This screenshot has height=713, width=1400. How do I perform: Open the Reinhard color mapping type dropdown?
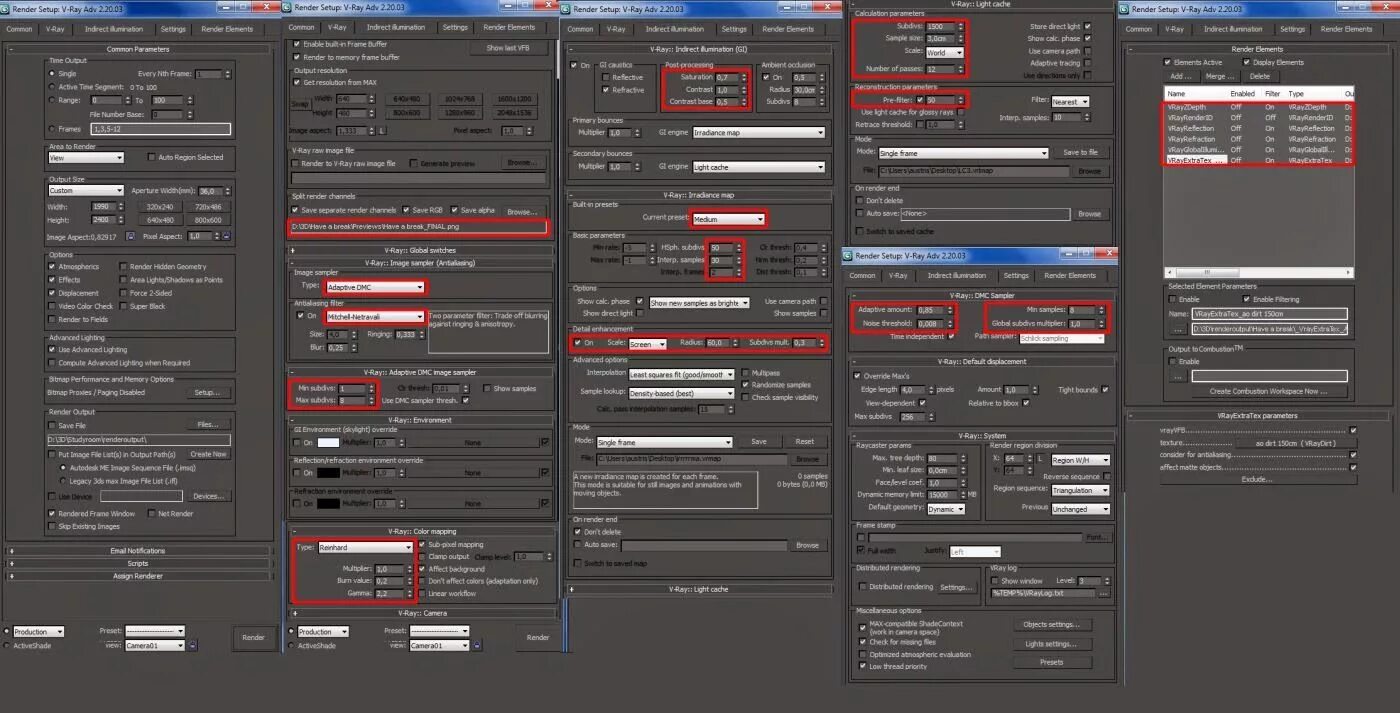click(364, 547)
